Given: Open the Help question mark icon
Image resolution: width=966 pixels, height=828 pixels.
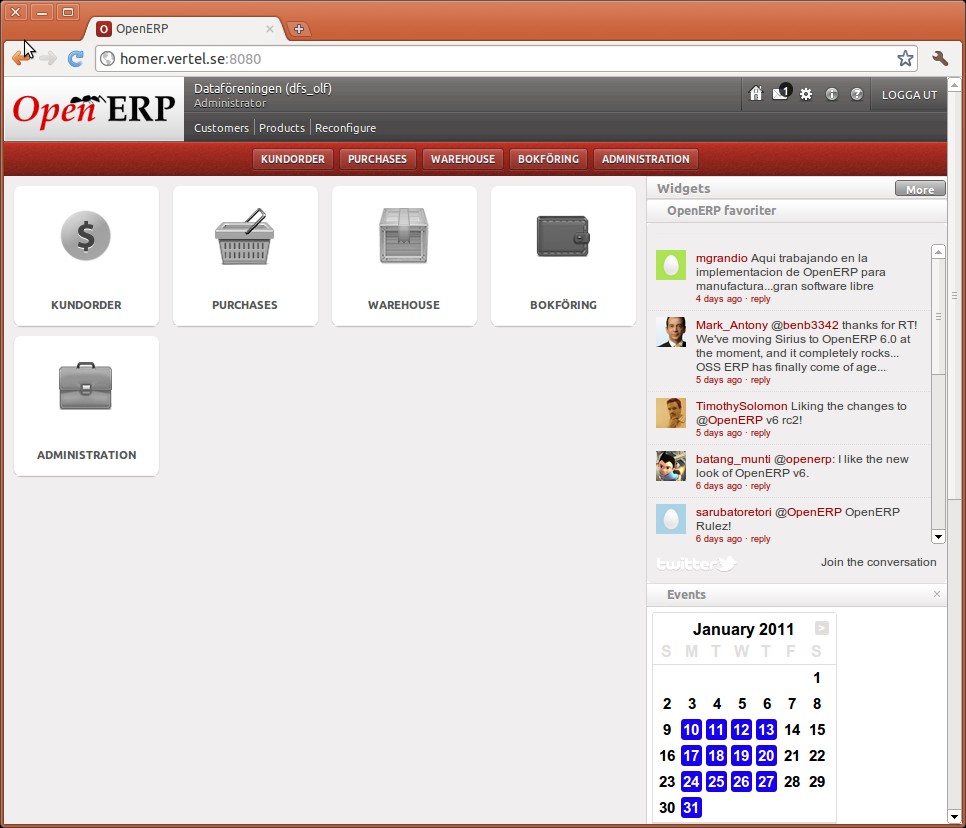Looking at the screenshot, I should tap(856, 94).
